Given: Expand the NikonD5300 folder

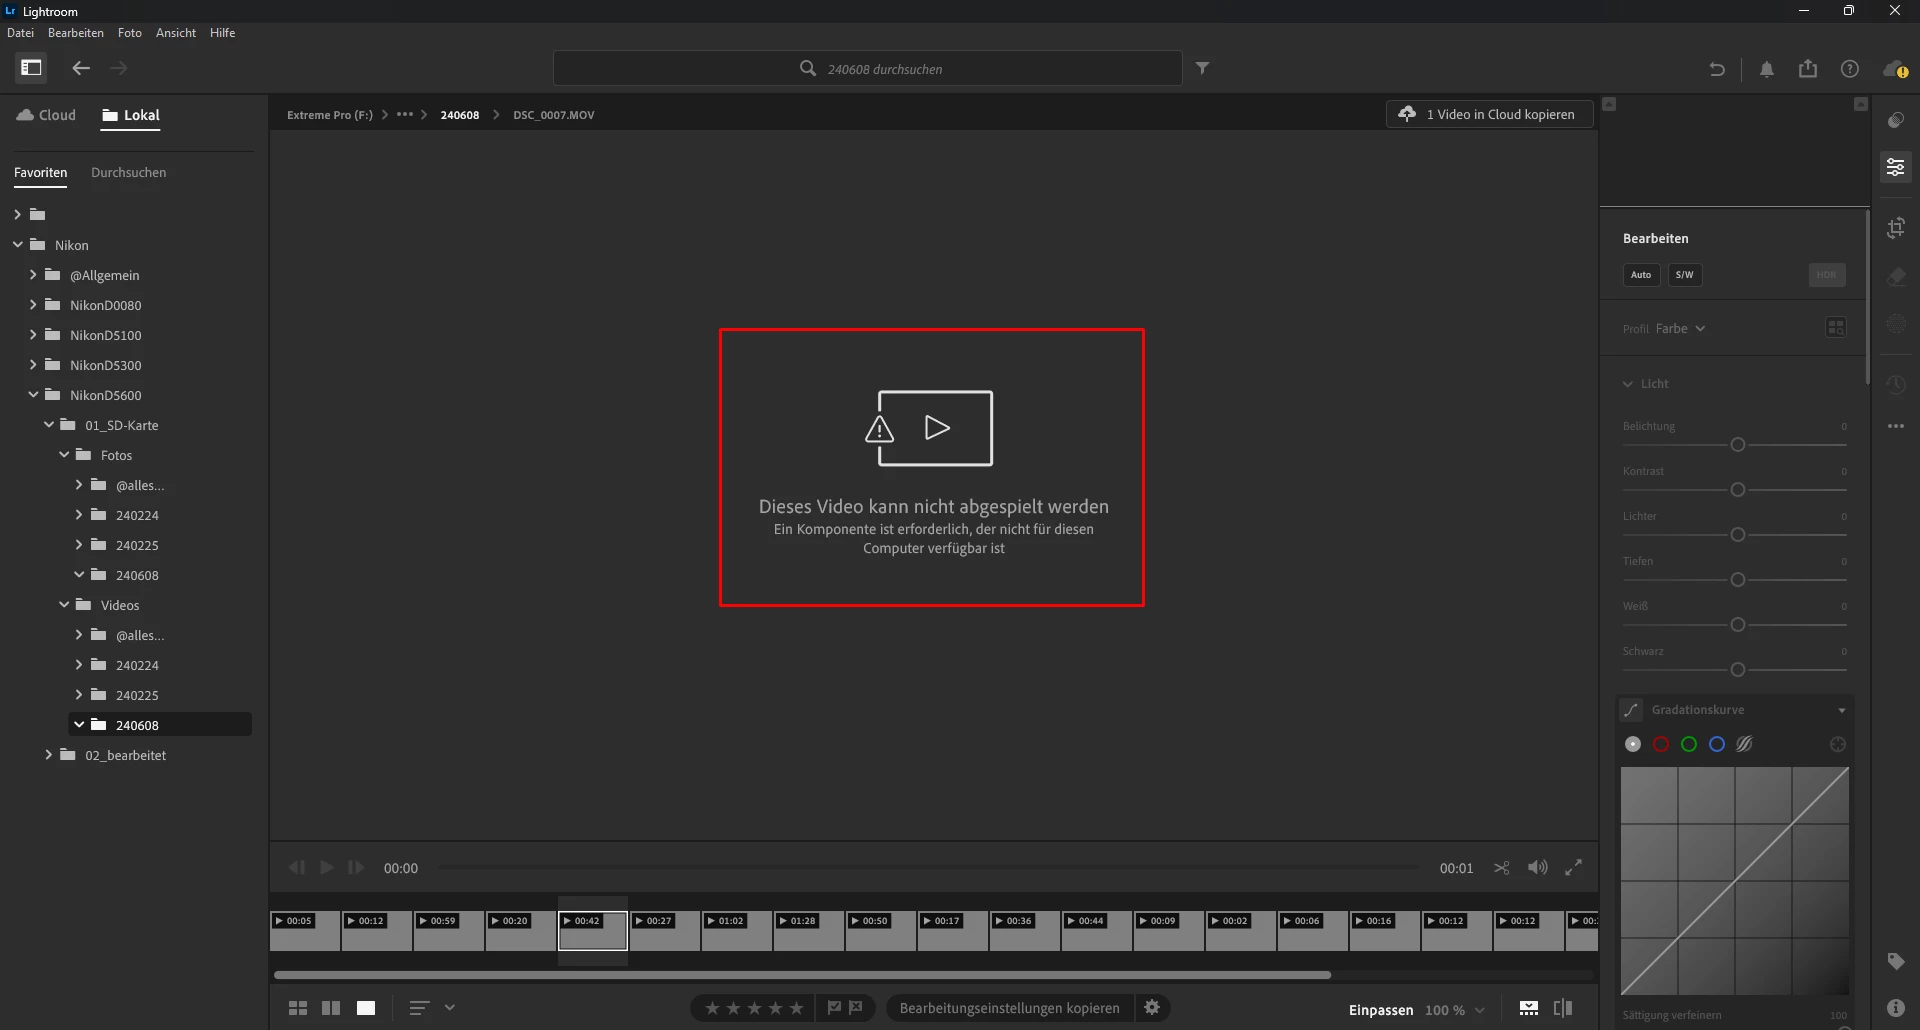Looking at the screenshot, I should (x=33, y=365).
